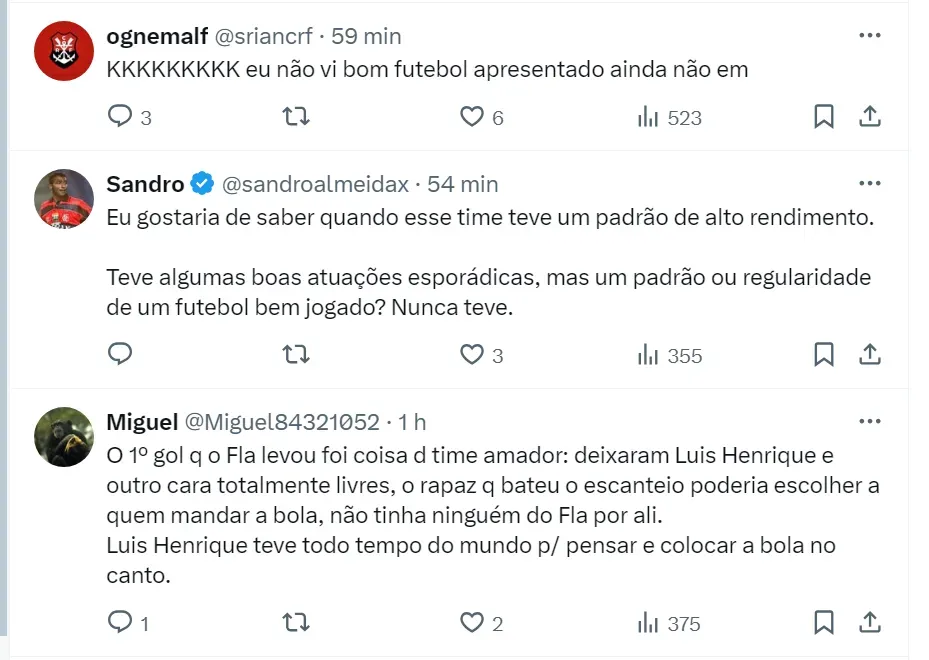Reply to Miguel's tweet
This screenshot has height=660, width=929.
(120, 623)
